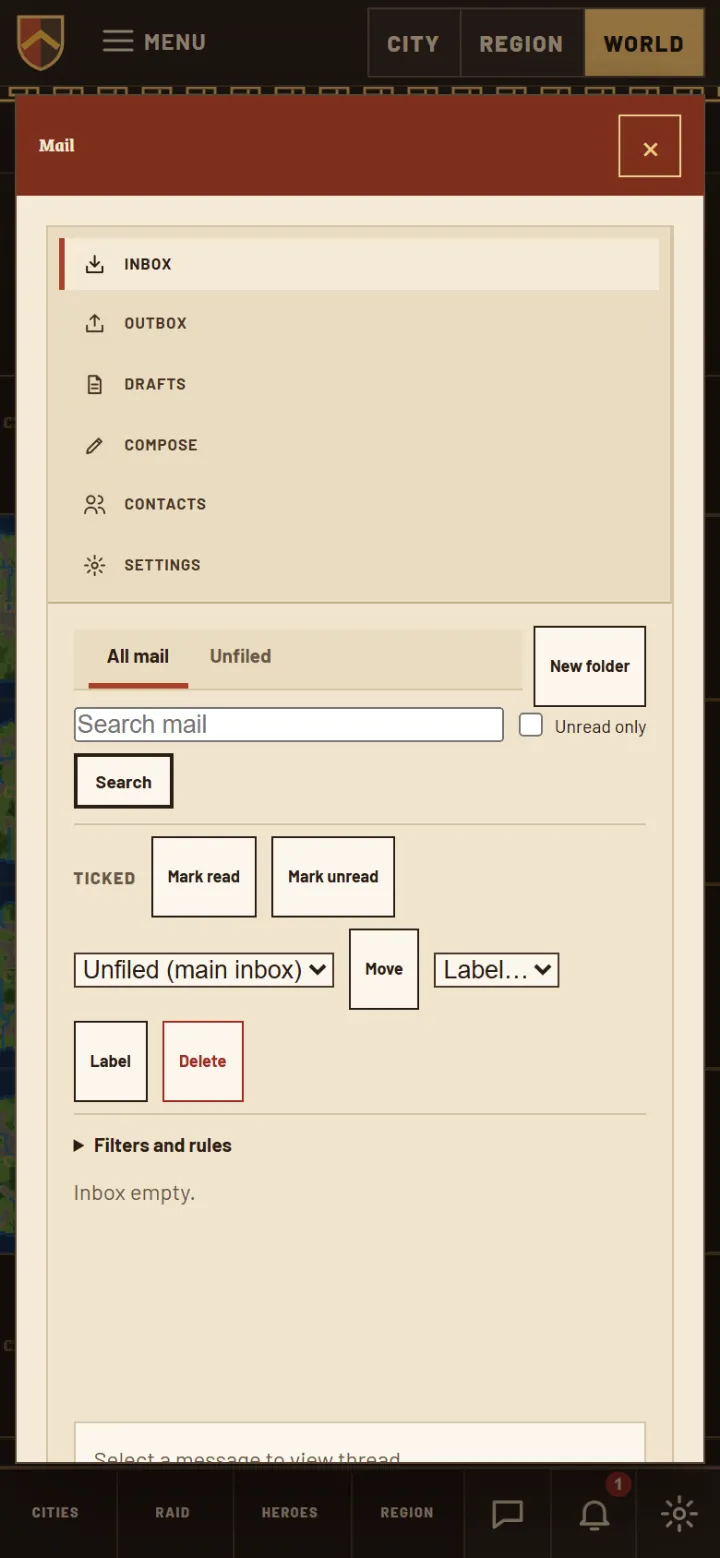
Task: Open the OUTBOX section
Action: pos(360,324)
